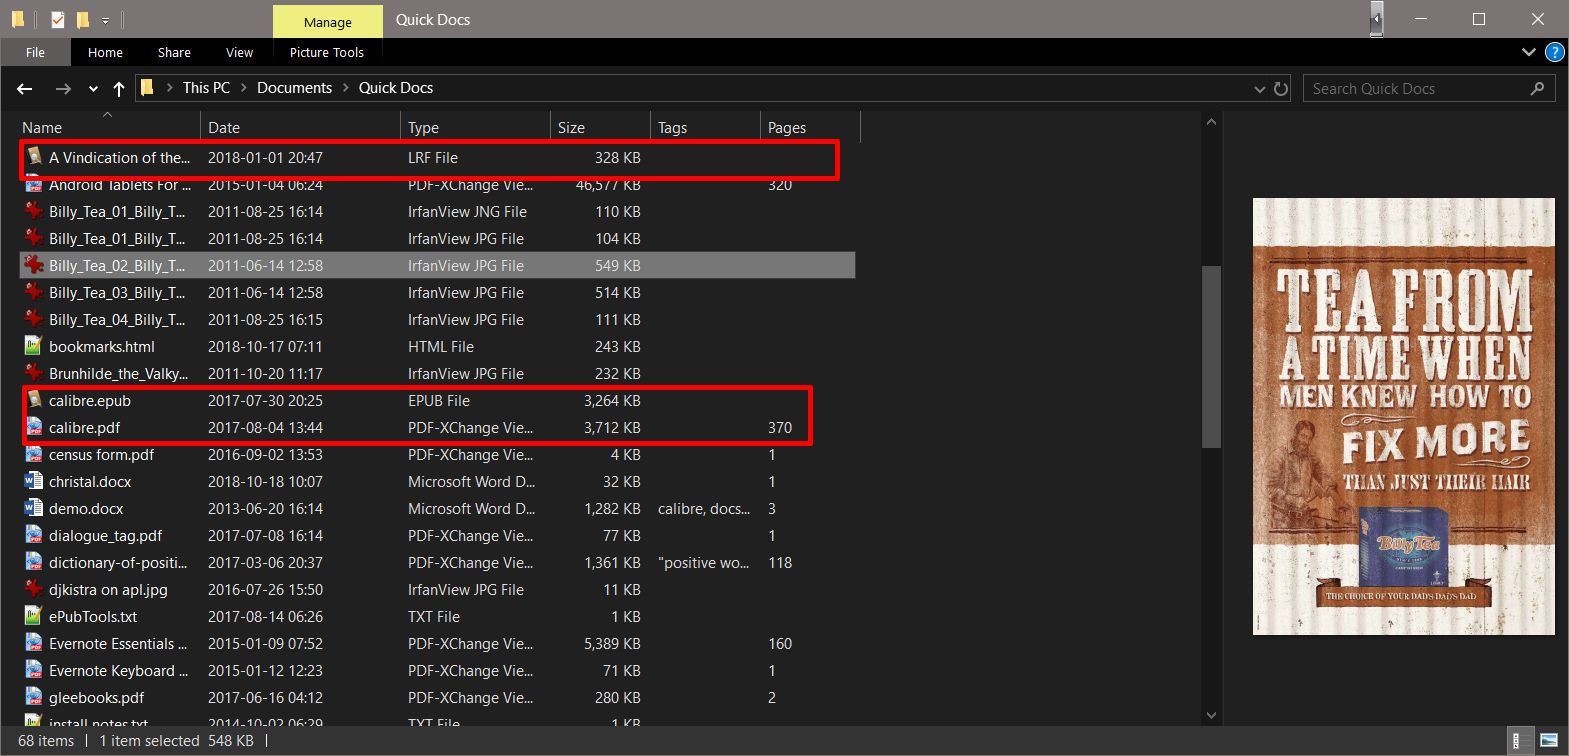Click the PDF icon beside Evernote Essentials
The image size is (1569, 756).
pos(34,643)
